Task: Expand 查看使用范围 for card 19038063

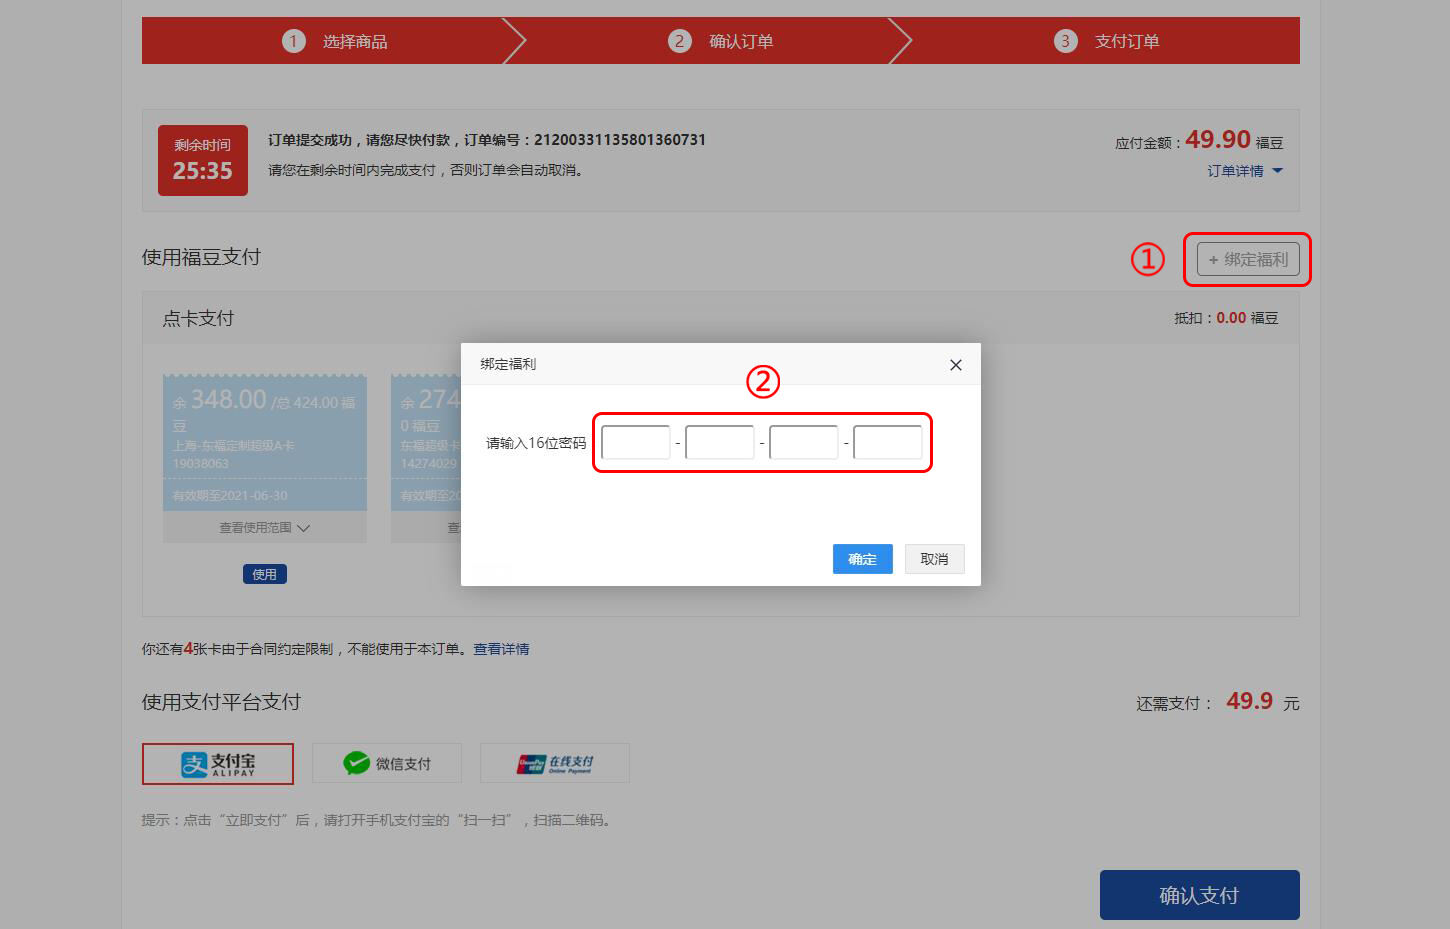Action: [x=264, y=527]
